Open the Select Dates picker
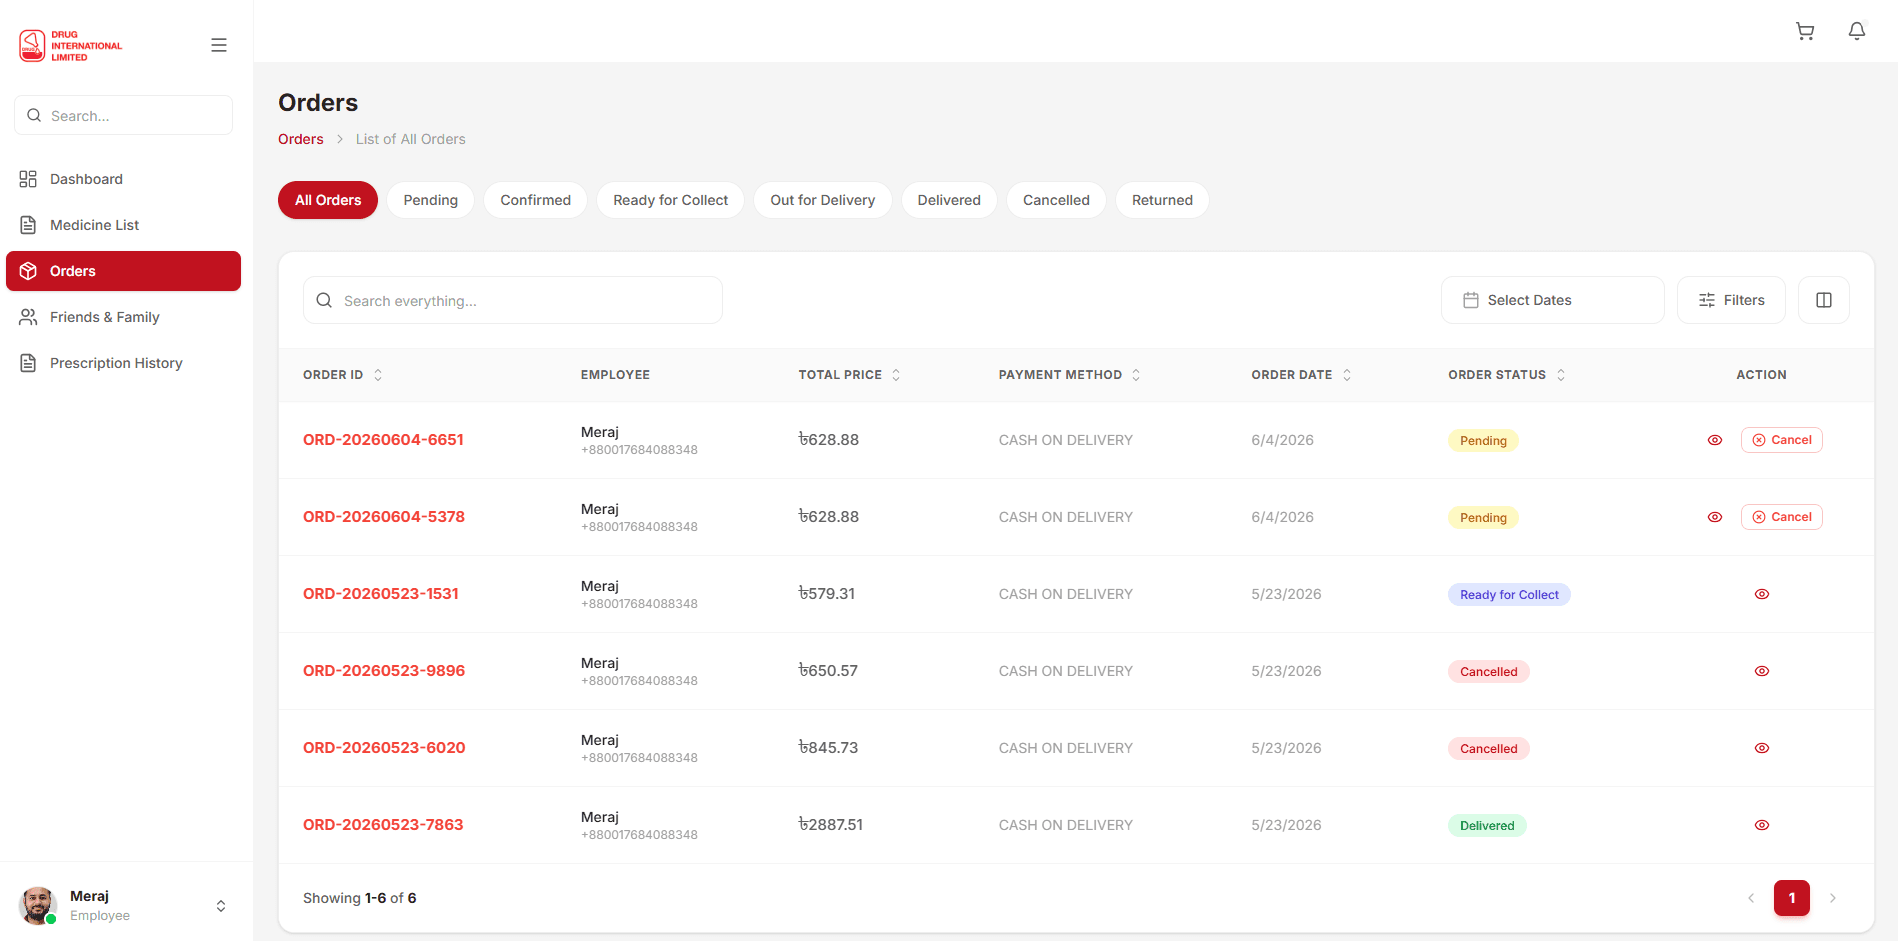This screenshot has height=941, width=1898. pyautogui.click(x=1552, y=300)
